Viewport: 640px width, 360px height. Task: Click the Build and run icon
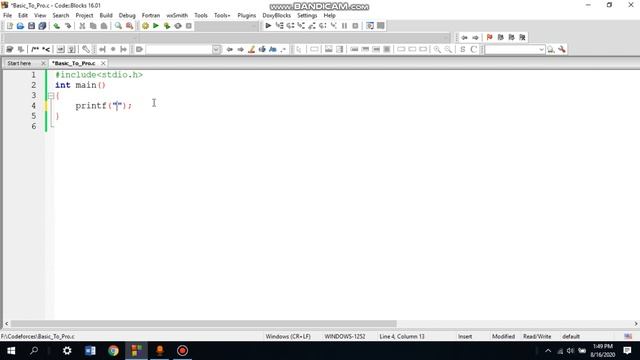click(x=167, y=26)
